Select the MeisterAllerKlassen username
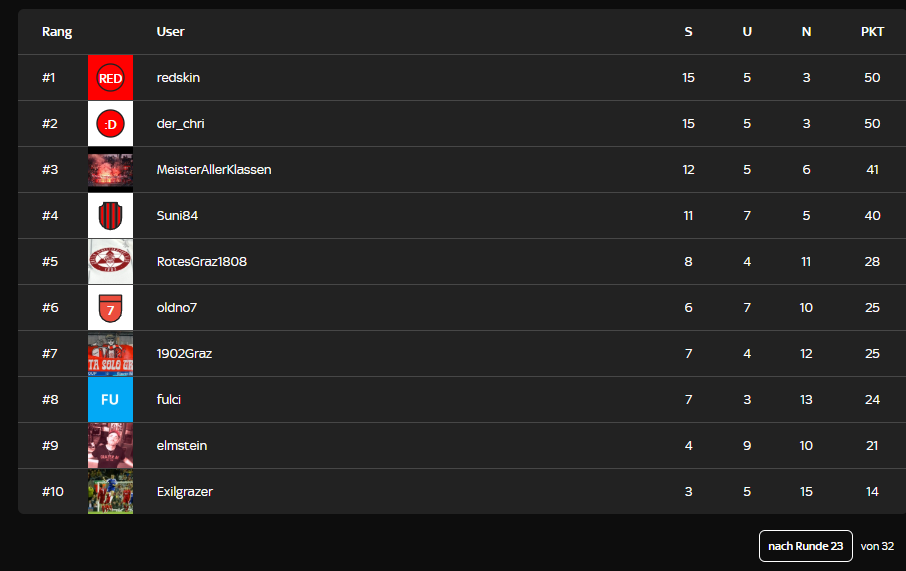Screen dimensions: 906x571 [214, 170]
